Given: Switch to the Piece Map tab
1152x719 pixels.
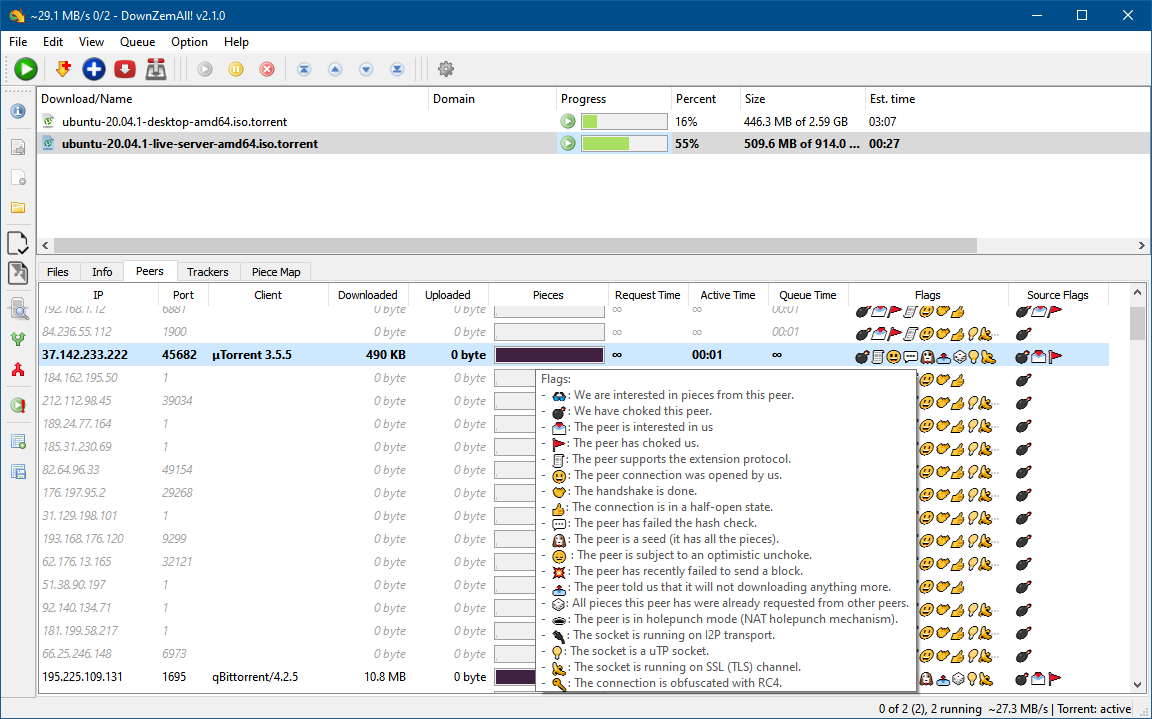Looking at the screenshot, I should pyautogui.click(x=276, y=272).
